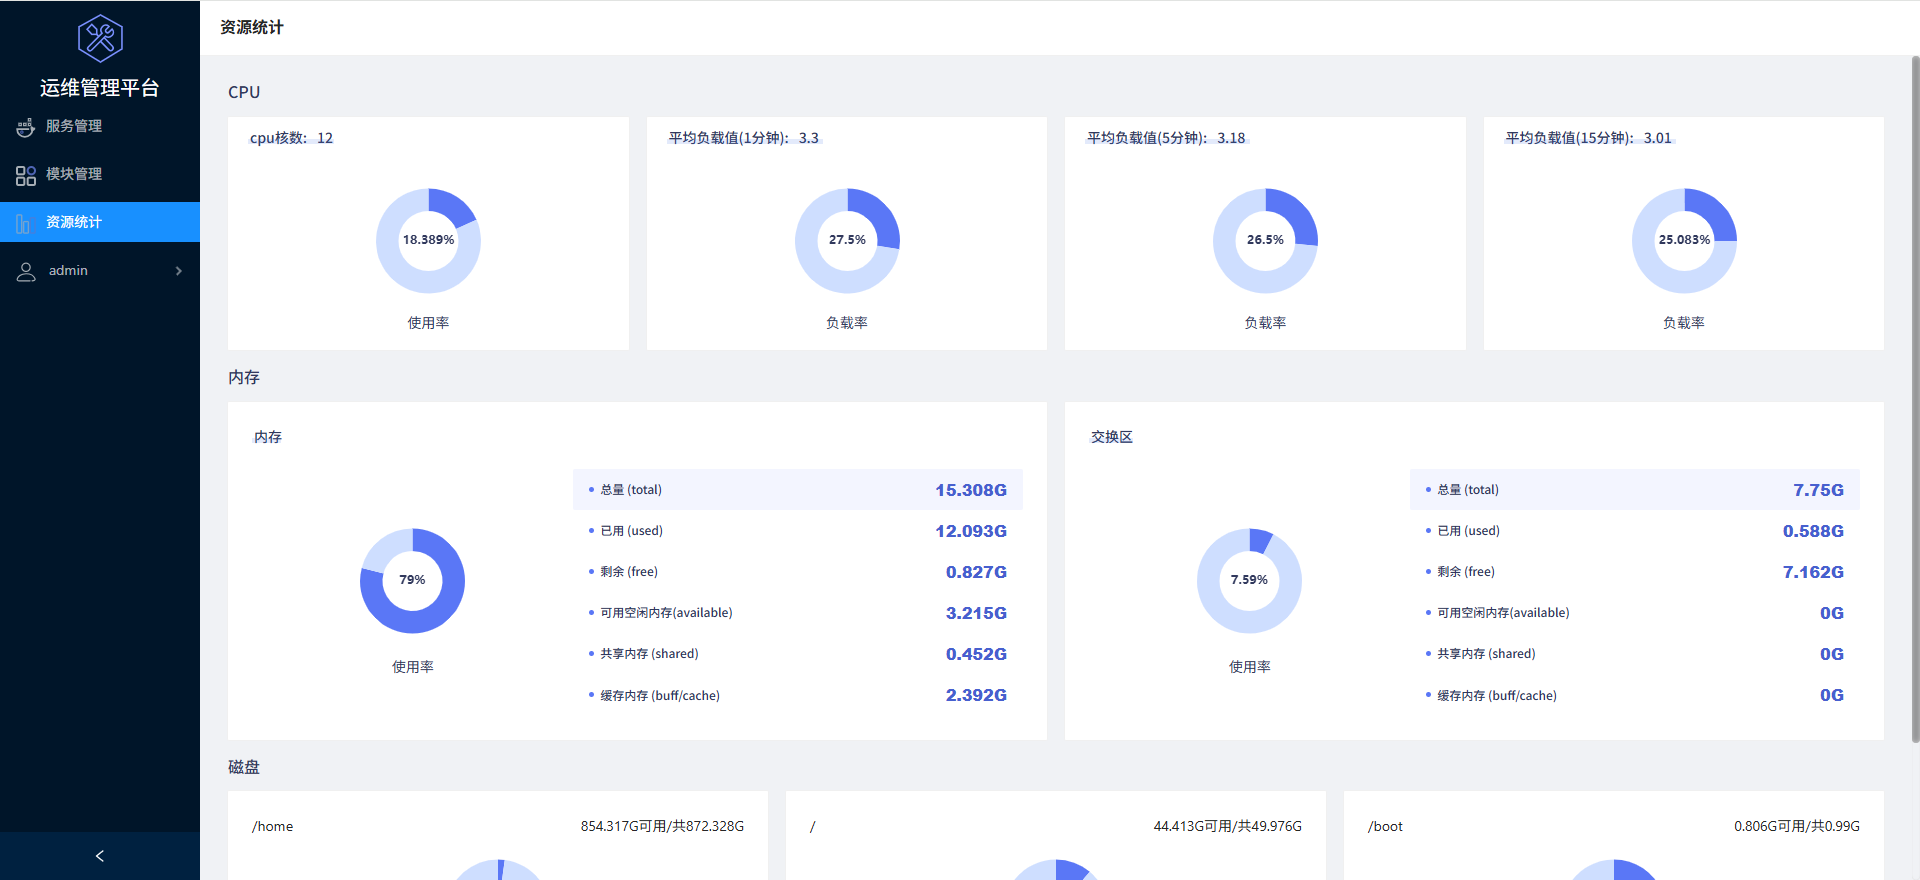Click 使用率 label under CPU donut
Viewport: 1920px width, 880px height.
(x=428, y=323)
